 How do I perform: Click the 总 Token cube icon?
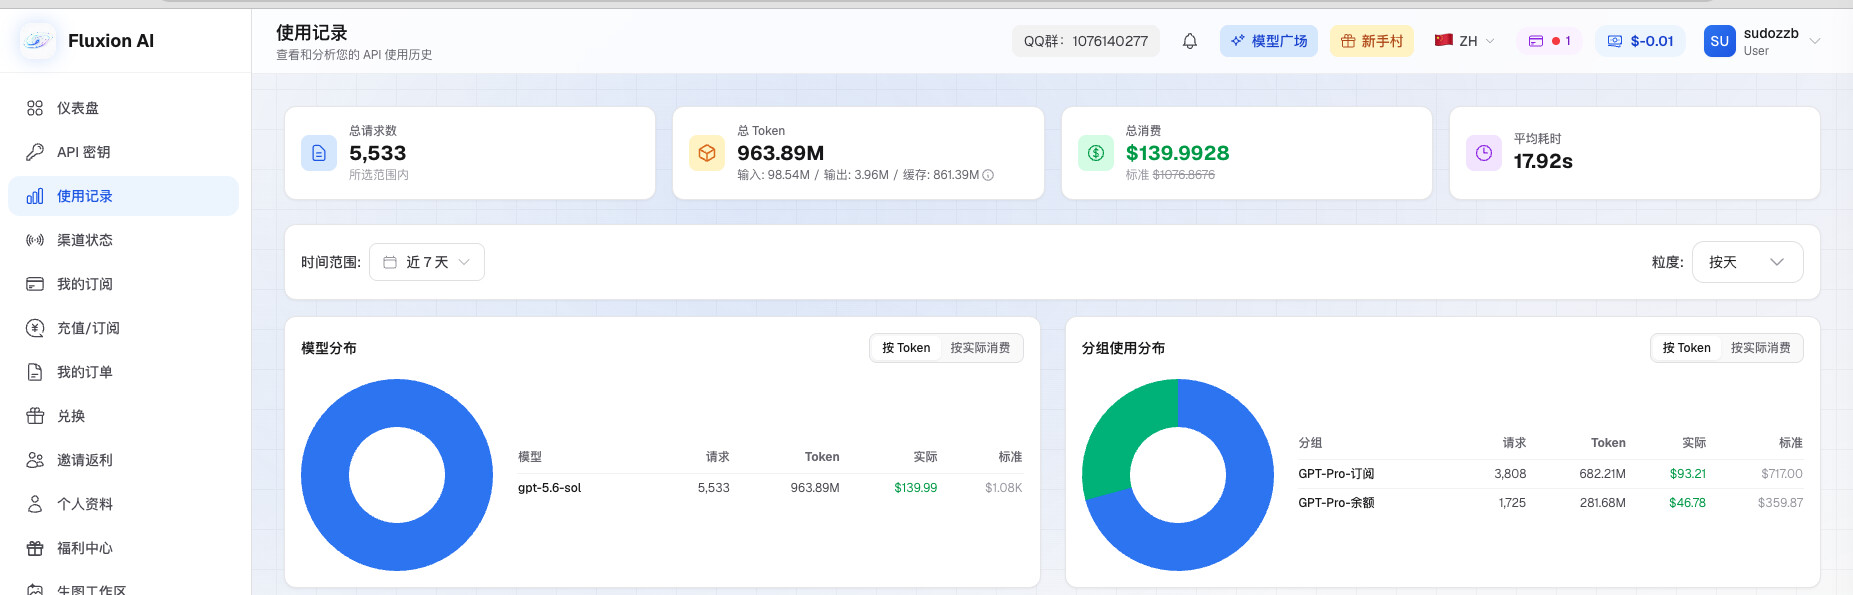[707, 153]
